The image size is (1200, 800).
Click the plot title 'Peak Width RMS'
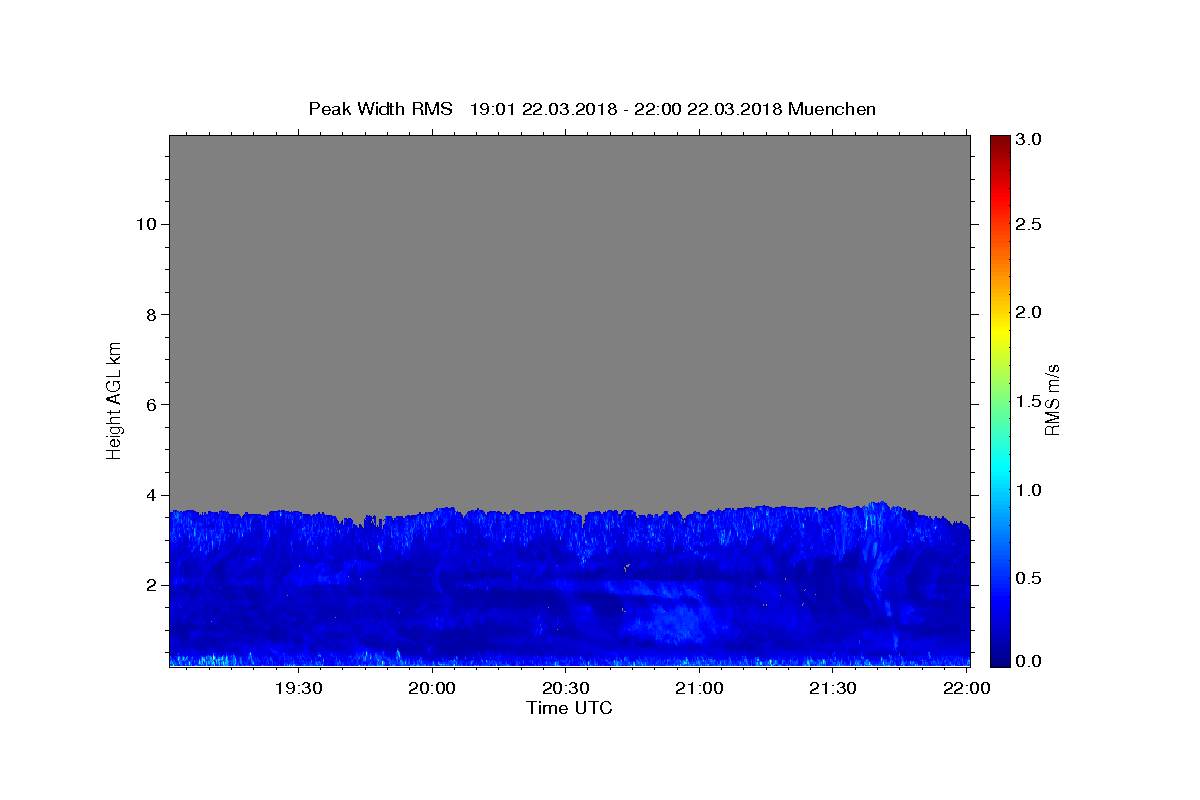[380, 109]
